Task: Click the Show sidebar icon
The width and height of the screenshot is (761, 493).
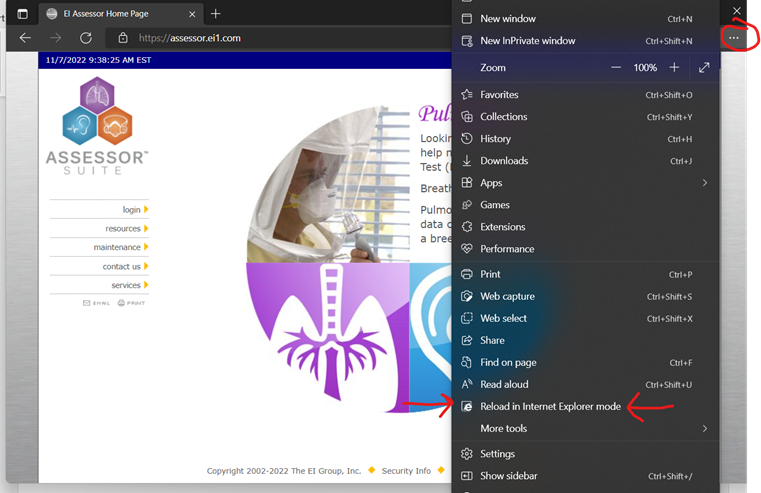Action: (467, 476)
